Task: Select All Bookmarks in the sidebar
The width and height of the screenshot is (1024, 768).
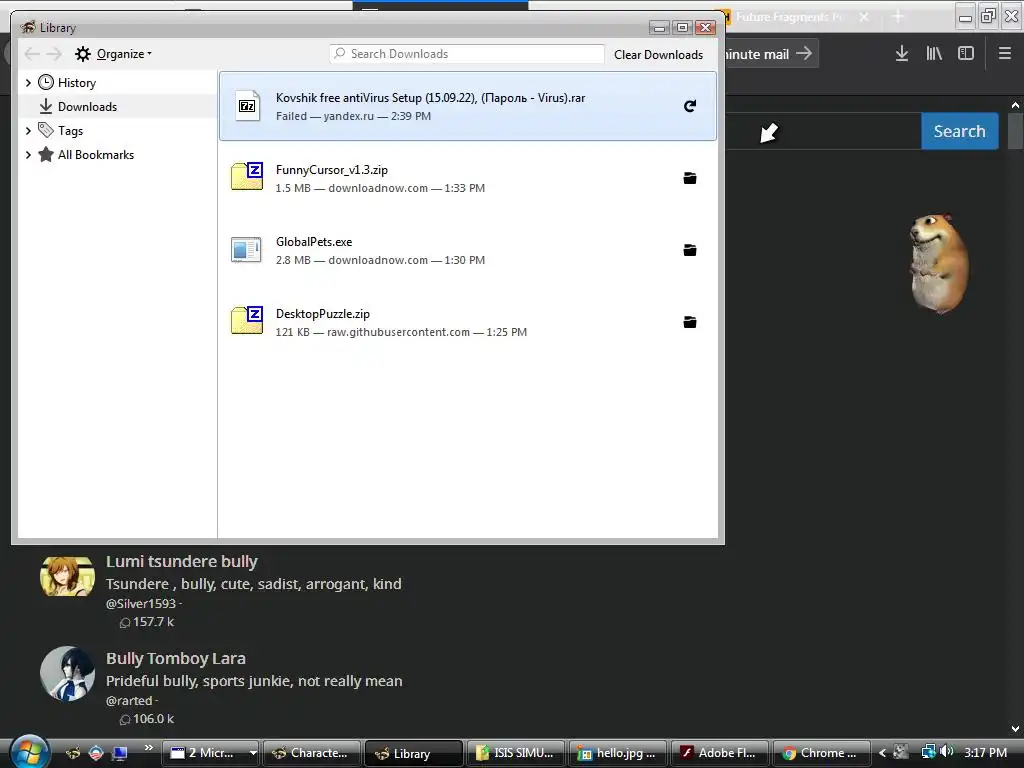Action: 95,155
